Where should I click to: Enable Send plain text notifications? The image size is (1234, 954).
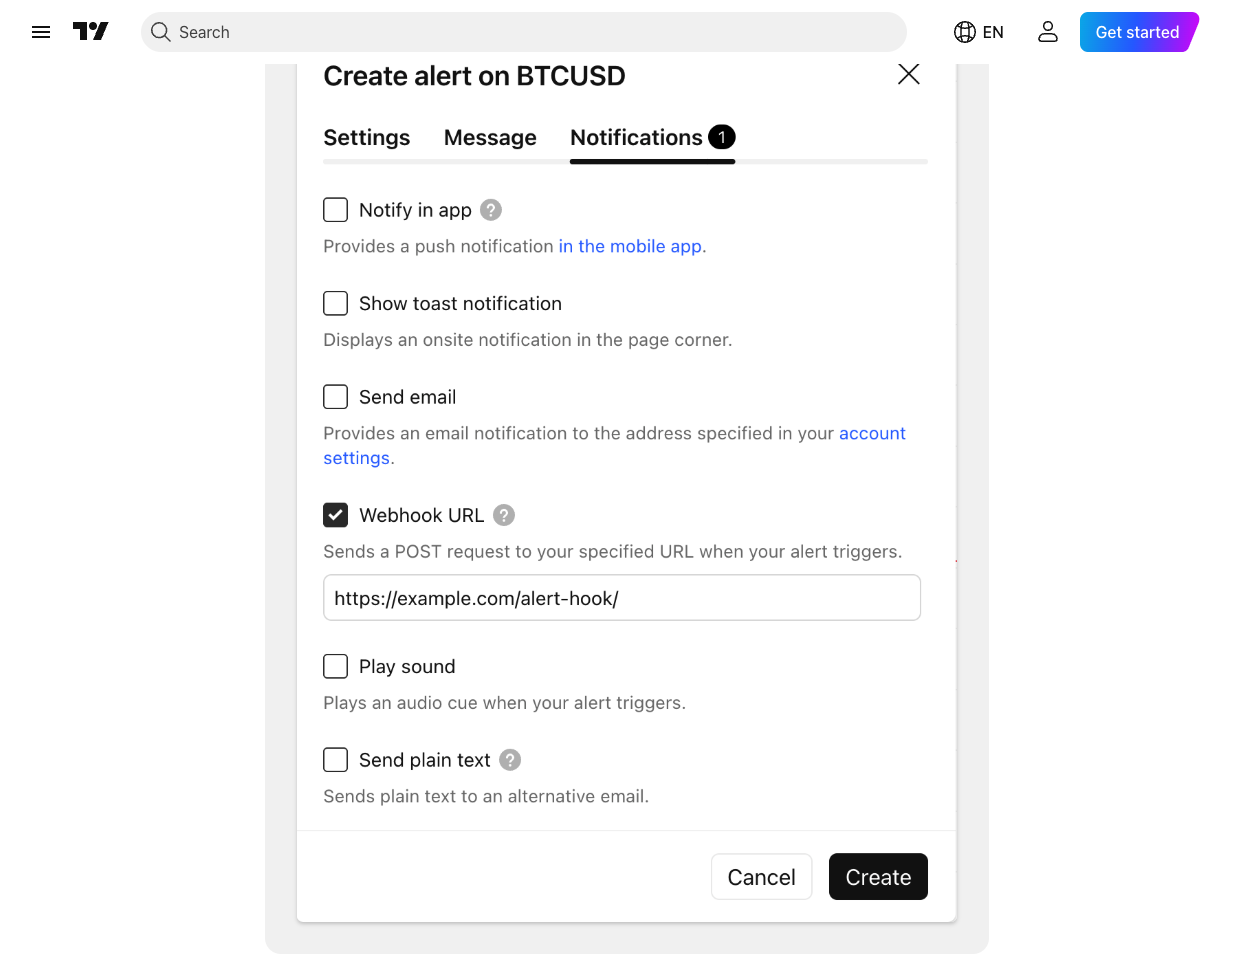[335, 760]
